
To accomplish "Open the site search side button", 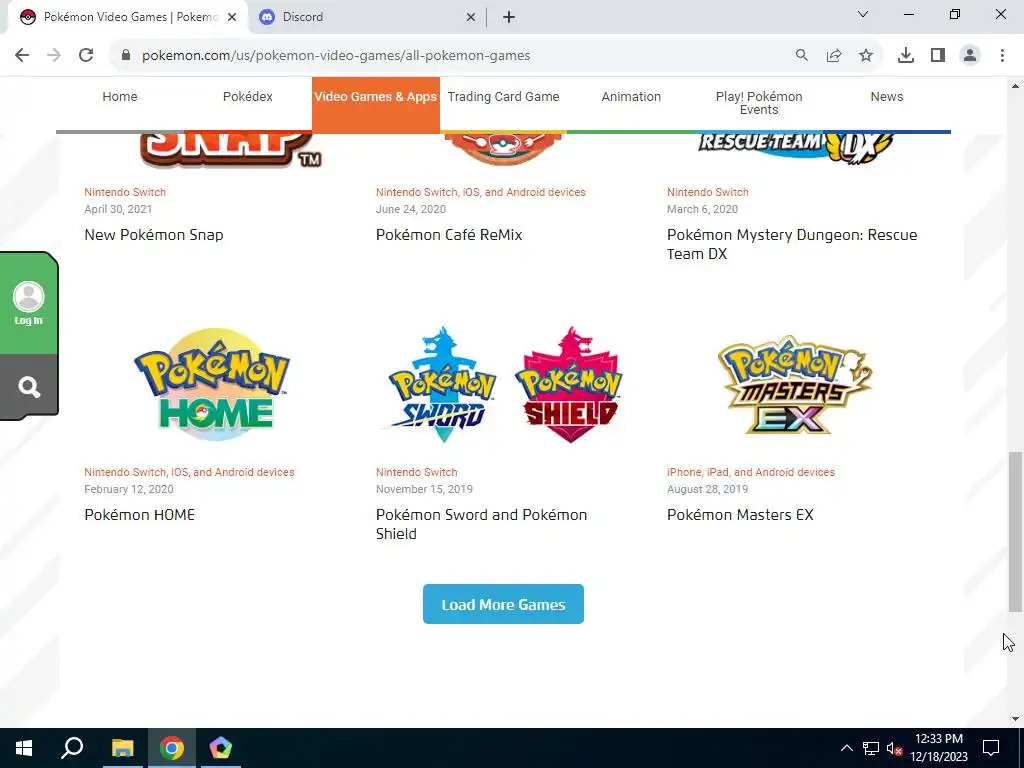I will click(x=29, y=387).
